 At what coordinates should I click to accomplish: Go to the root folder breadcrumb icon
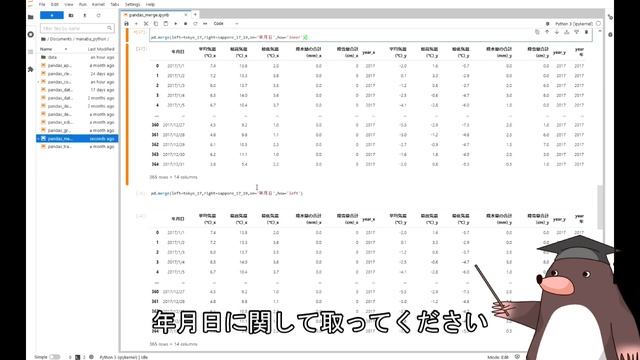click(43, 39)
